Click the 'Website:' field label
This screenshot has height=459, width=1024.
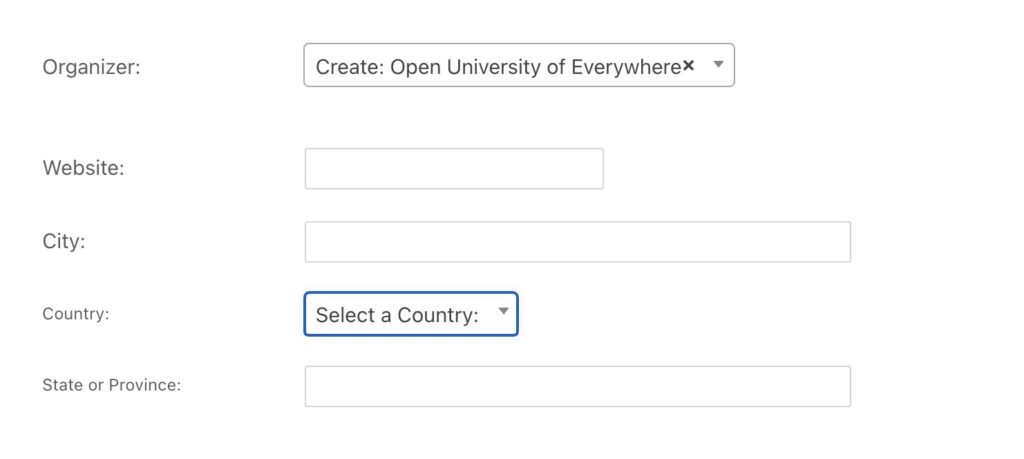(x=83, y=168)
